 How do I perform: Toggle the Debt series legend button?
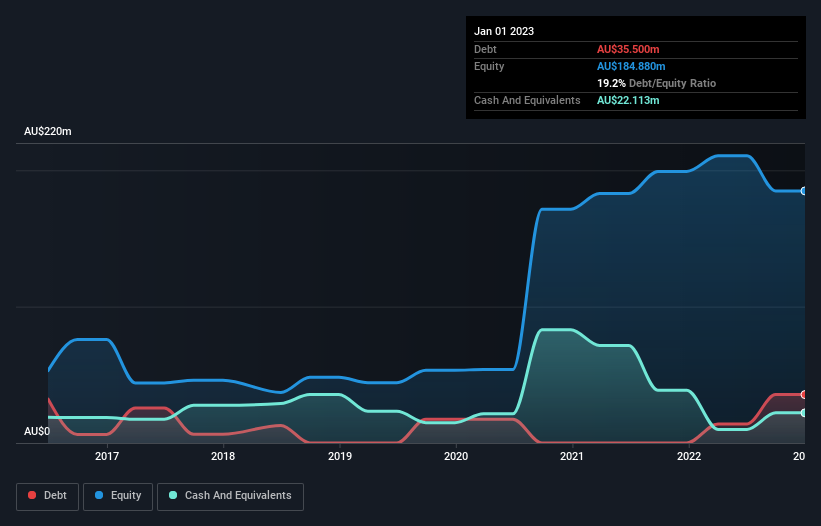(x=48, y=496)
